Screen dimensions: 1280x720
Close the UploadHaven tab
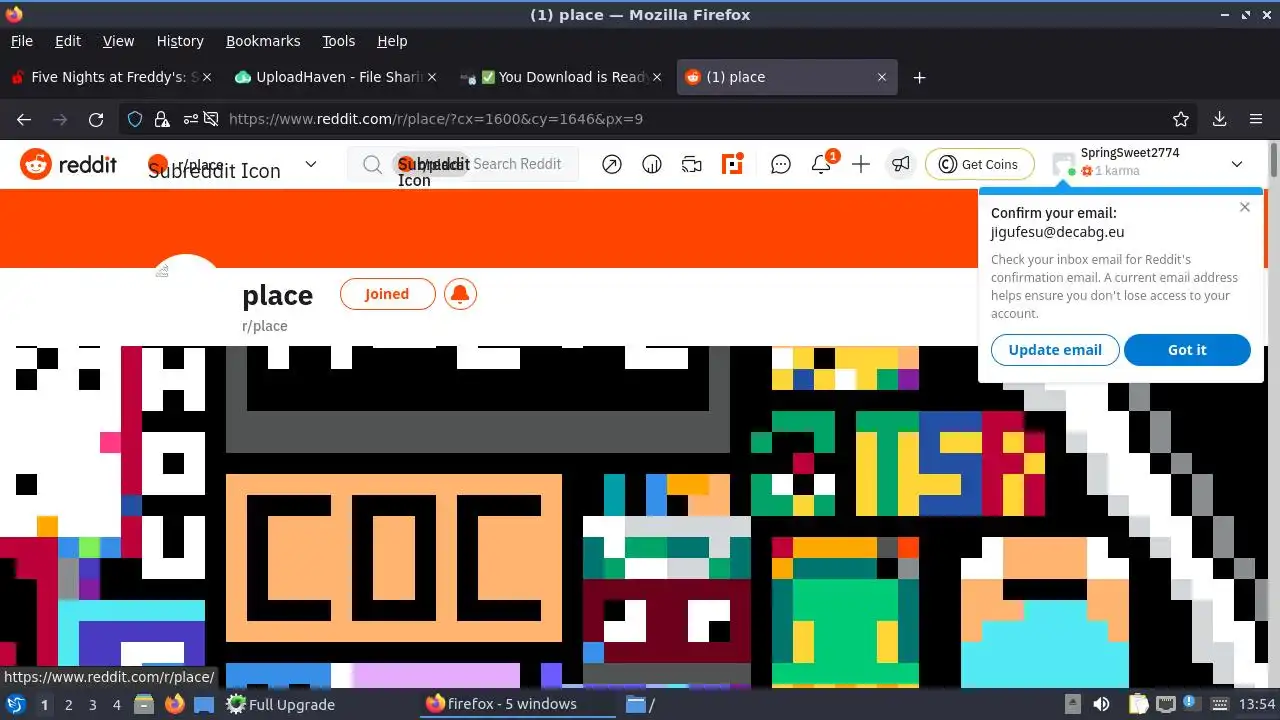point(432,77)
